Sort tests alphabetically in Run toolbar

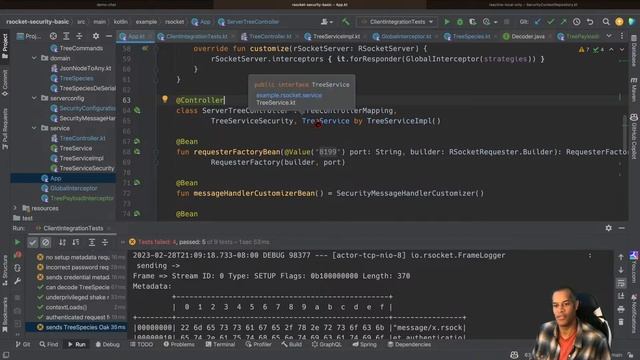click(x=62, y=242)
